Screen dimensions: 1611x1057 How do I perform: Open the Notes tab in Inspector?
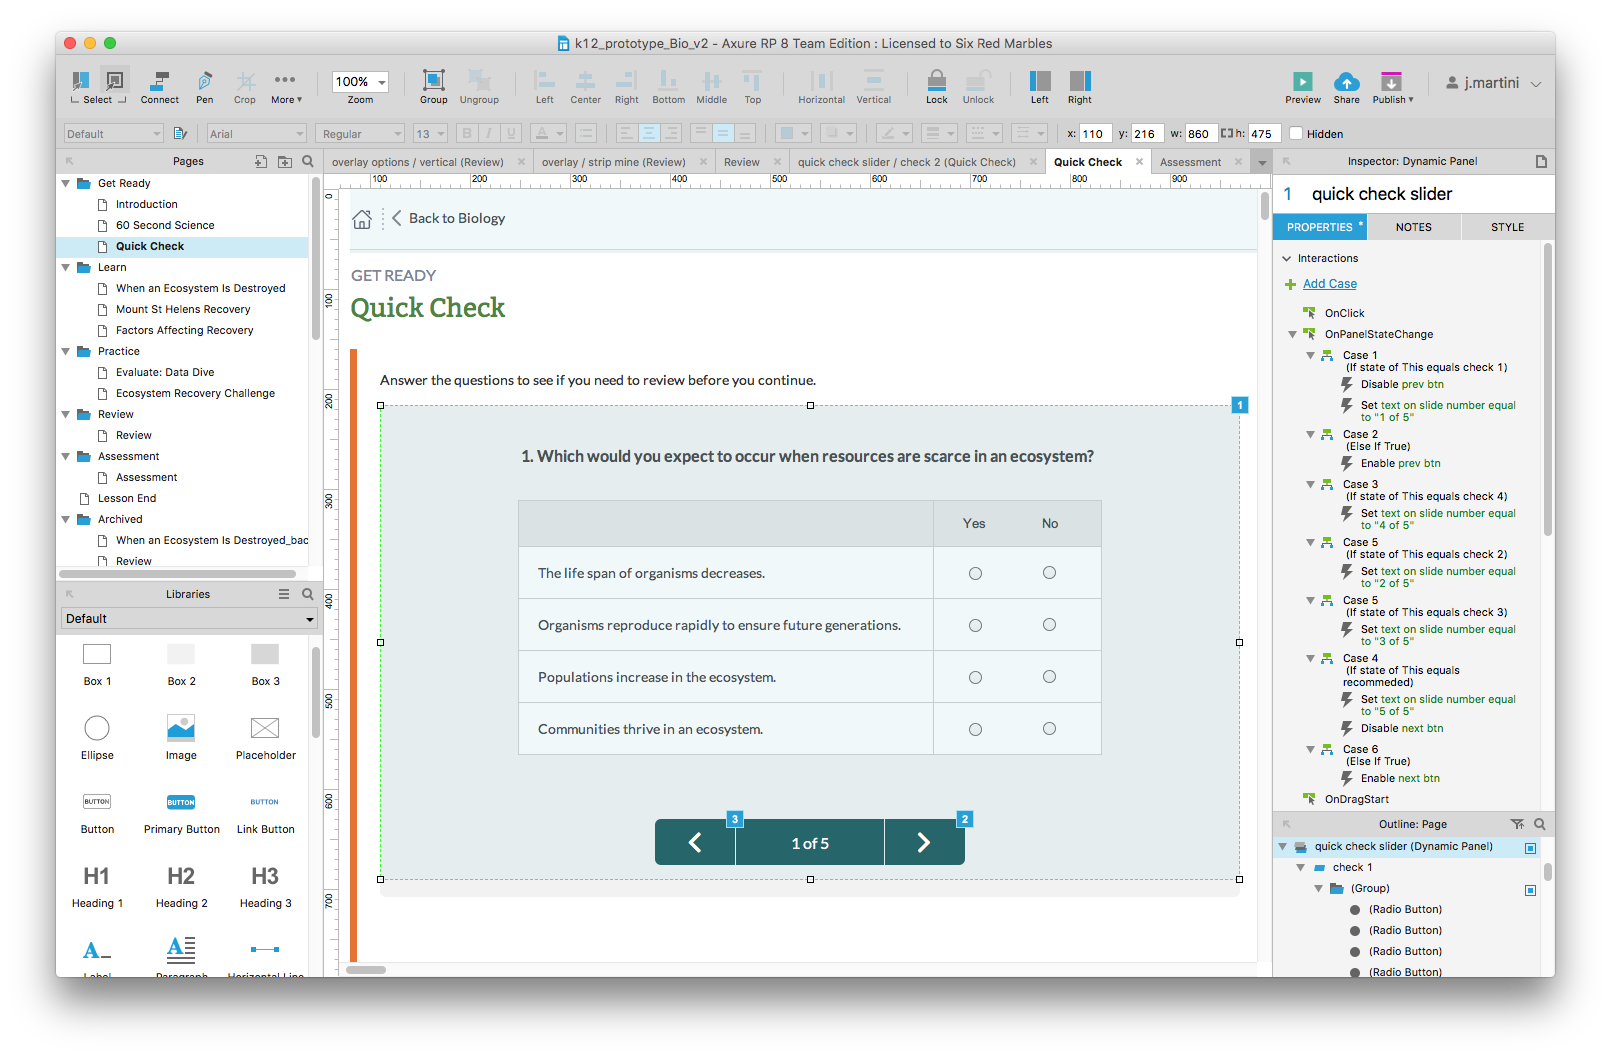click(x=1413, y=227)
